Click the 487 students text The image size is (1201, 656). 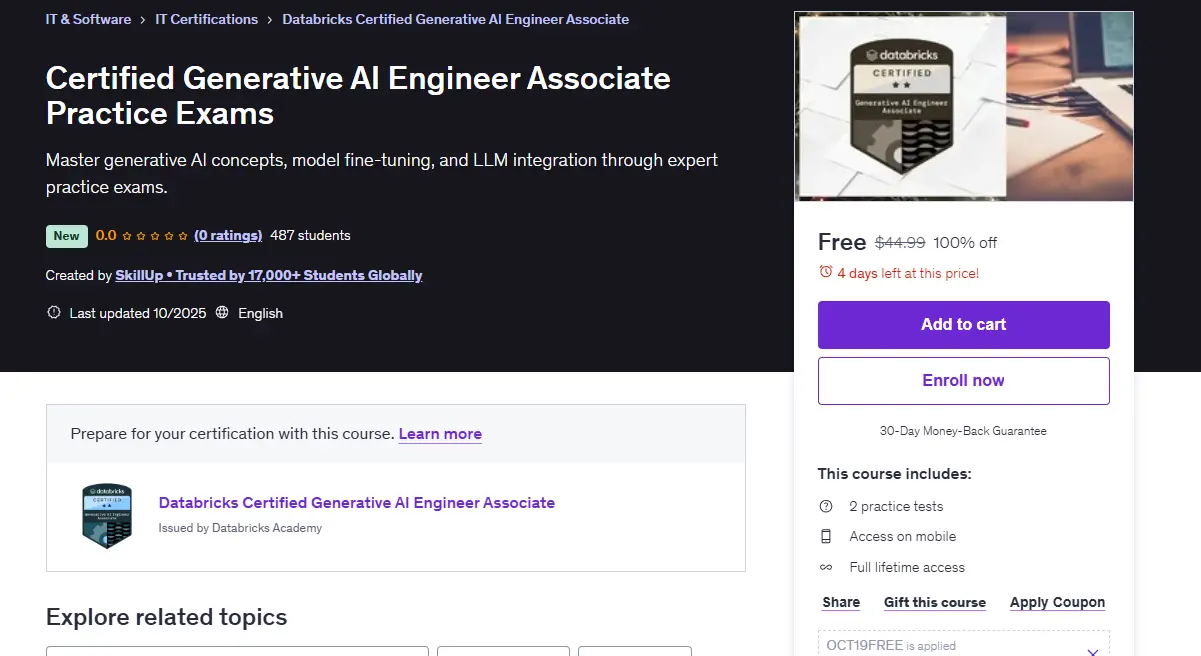coord(310,236)
